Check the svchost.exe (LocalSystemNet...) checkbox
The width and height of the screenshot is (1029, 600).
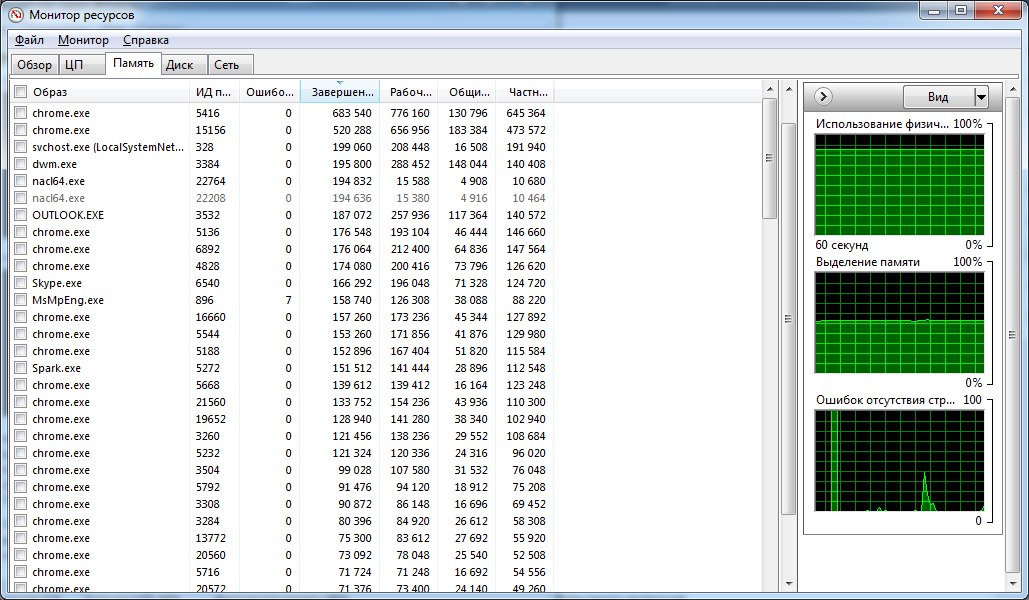click(20, 147)
